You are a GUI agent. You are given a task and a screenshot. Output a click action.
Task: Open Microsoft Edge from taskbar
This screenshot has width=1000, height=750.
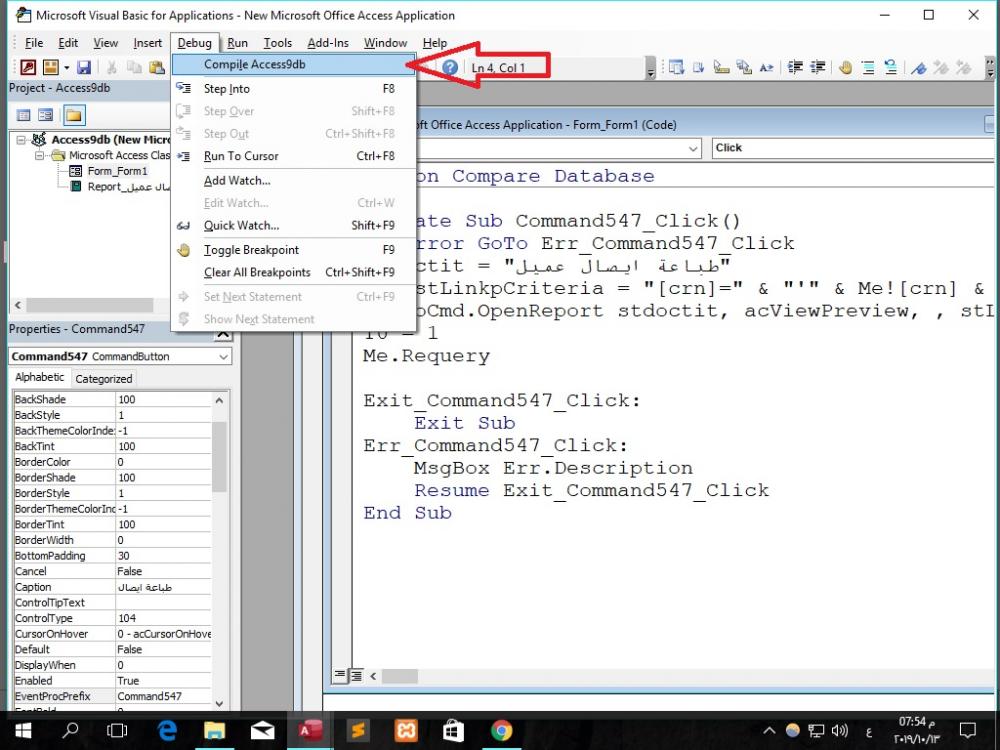(x=166, y=731)
